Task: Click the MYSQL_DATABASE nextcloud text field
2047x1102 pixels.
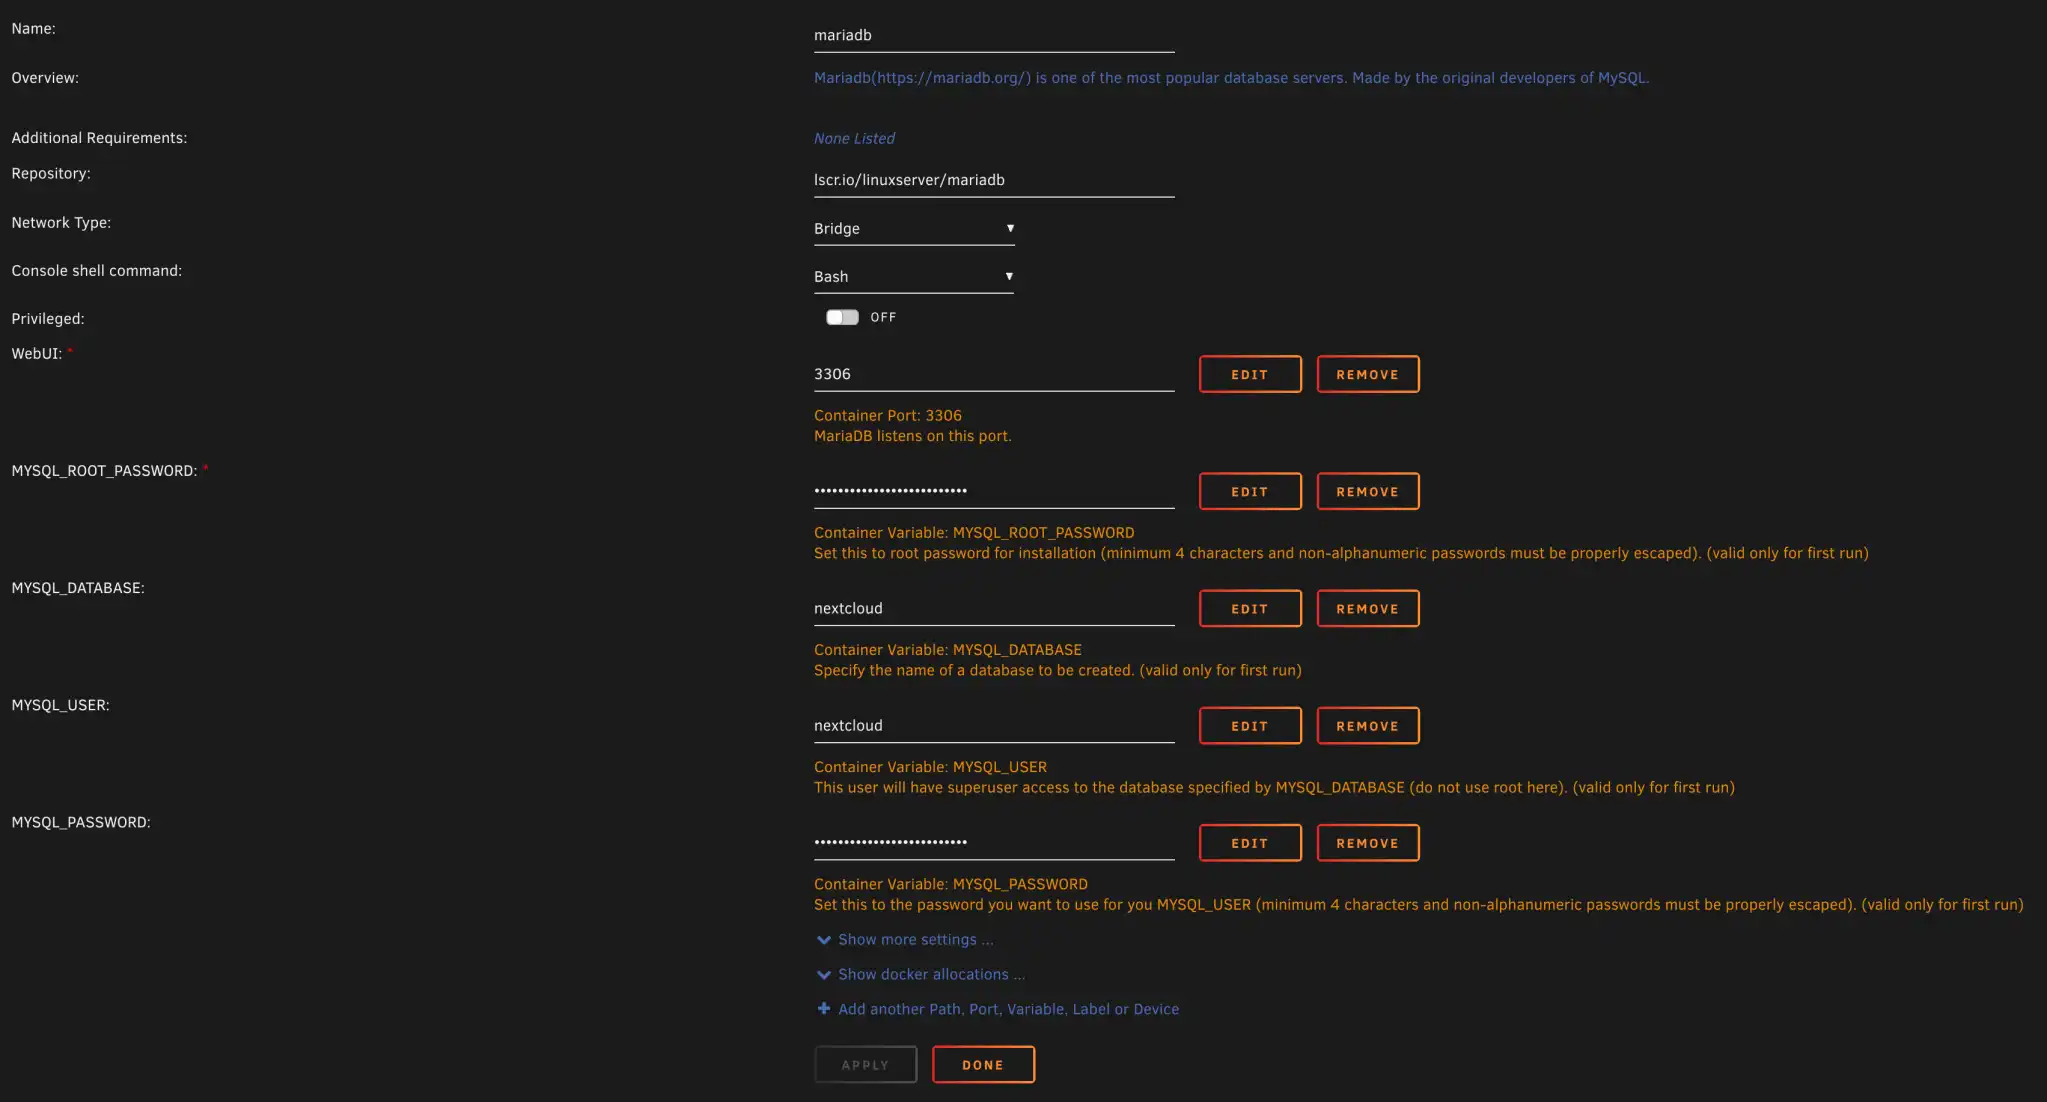Action: (993, 608)
